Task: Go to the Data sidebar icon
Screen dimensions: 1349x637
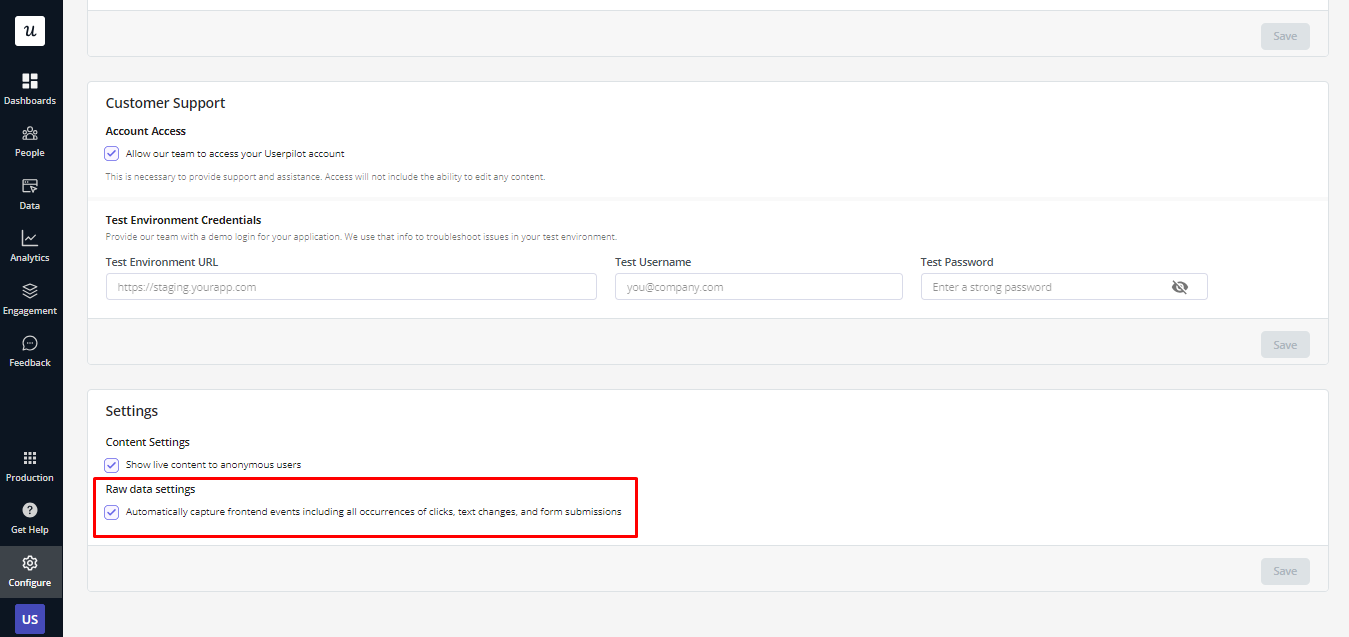Action: click(x=30, y=186)
